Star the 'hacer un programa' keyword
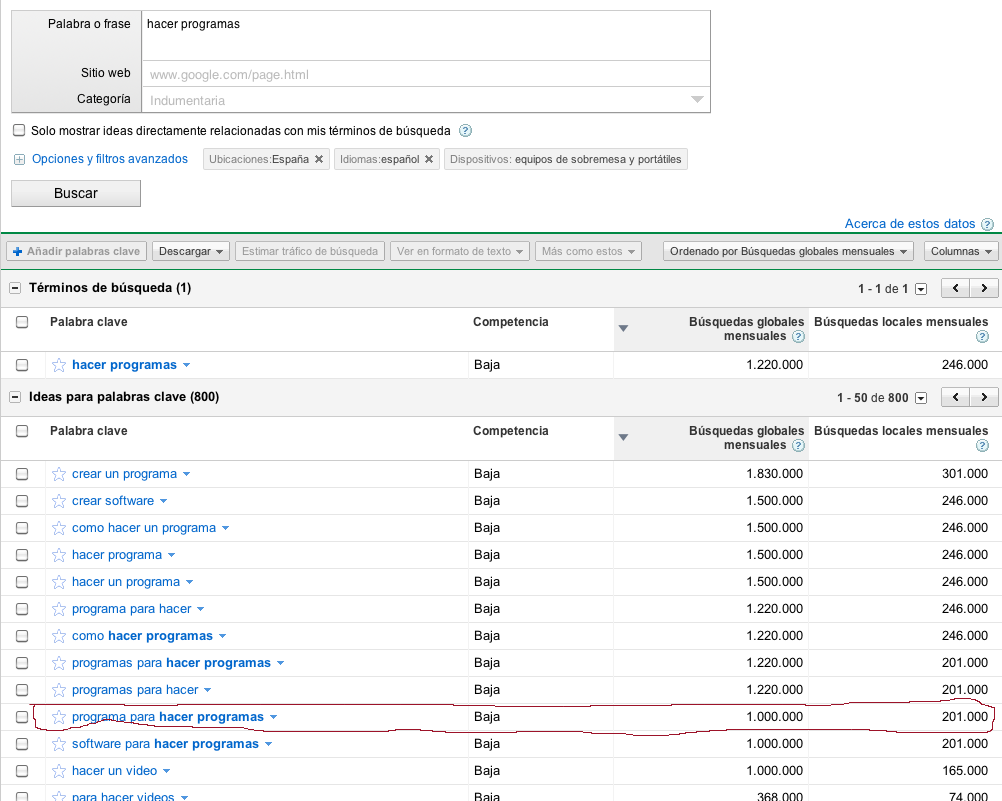Image resolution: width=1002 pixels, height=801 pixels. [x=59, y=582]
